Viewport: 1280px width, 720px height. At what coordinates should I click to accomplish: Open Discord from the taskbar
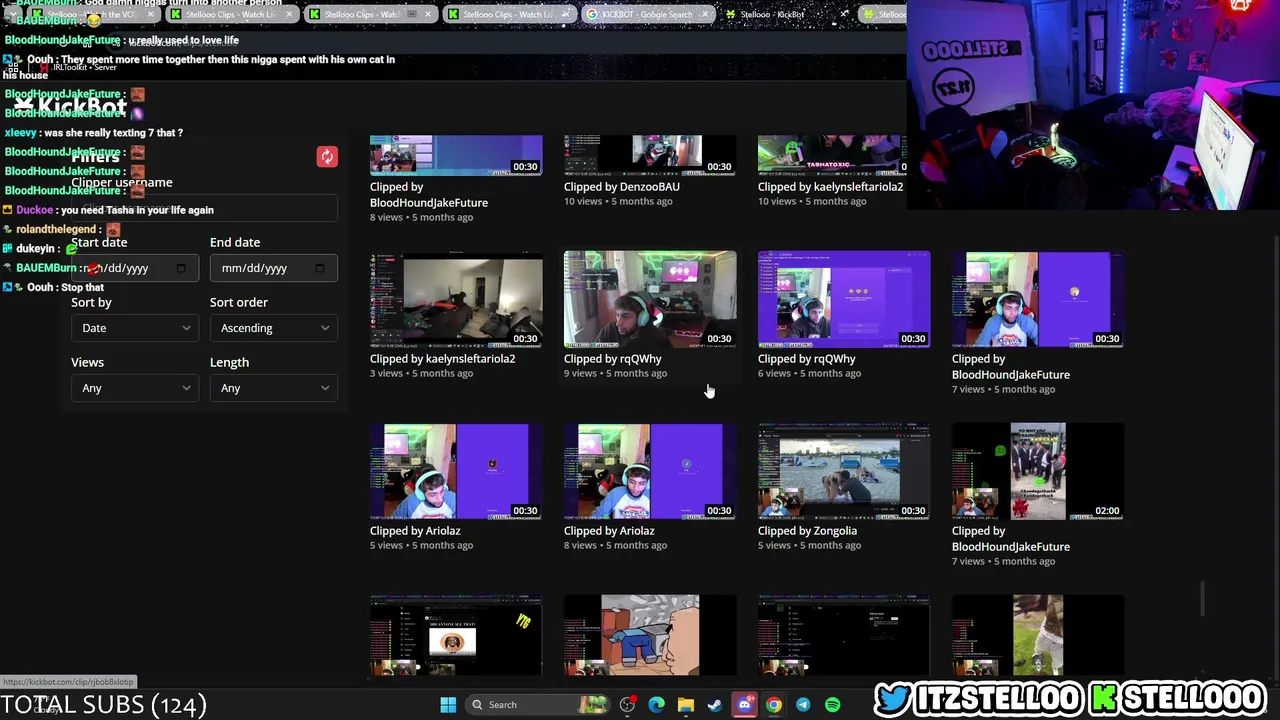point(744,705)
